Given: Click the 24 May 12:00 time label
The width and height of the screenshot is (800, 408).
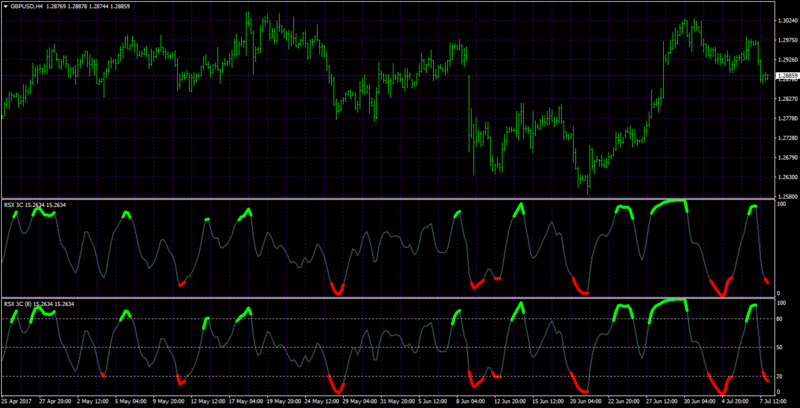Looking at the screenshot, I should coord(322,401).
